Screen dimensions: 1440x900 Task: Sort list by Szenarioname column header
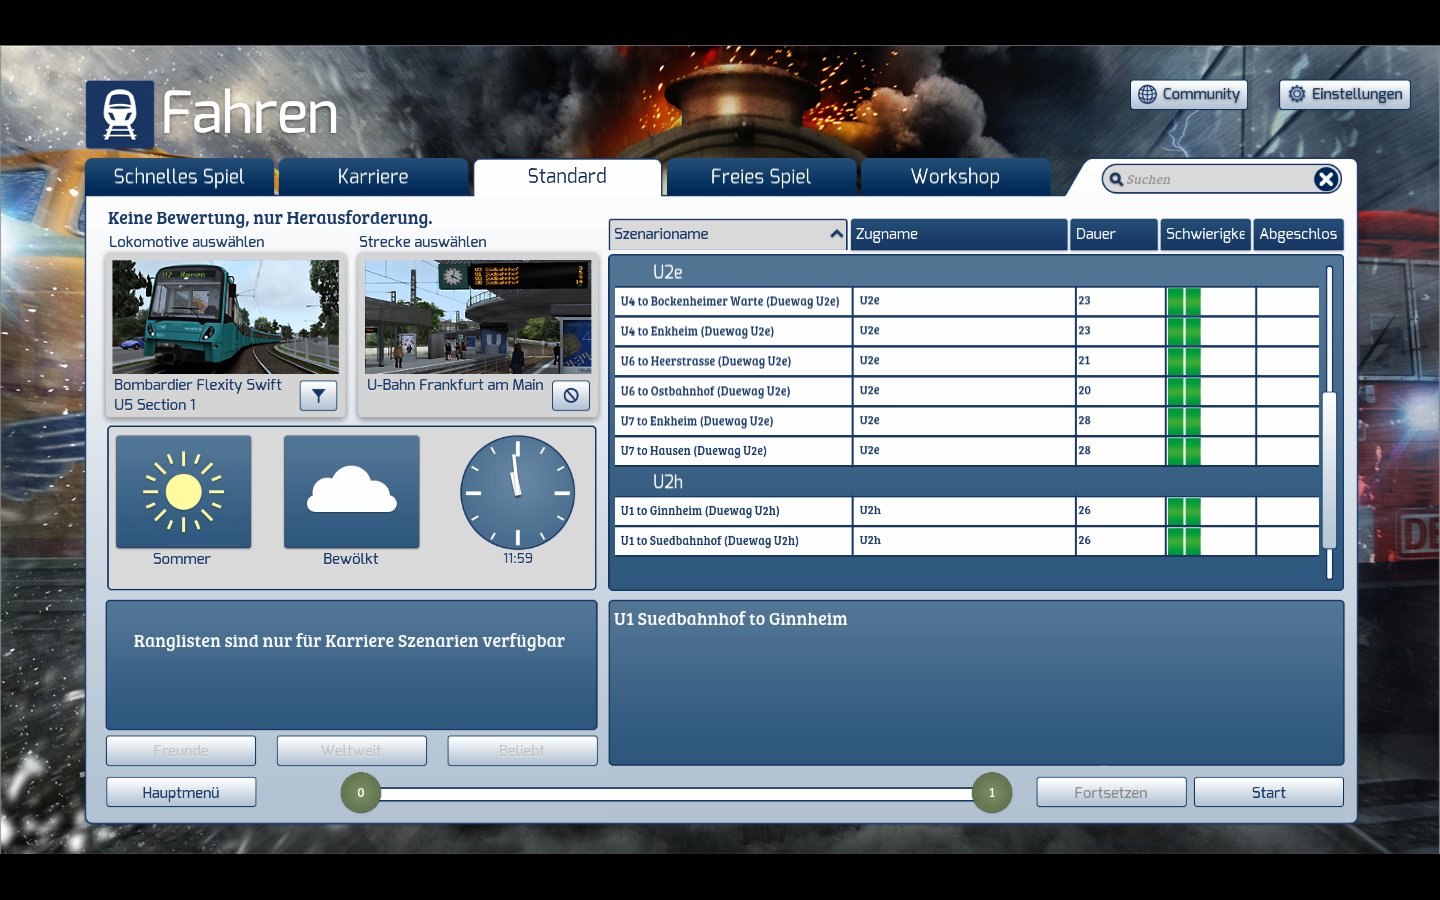pos(727,234)
